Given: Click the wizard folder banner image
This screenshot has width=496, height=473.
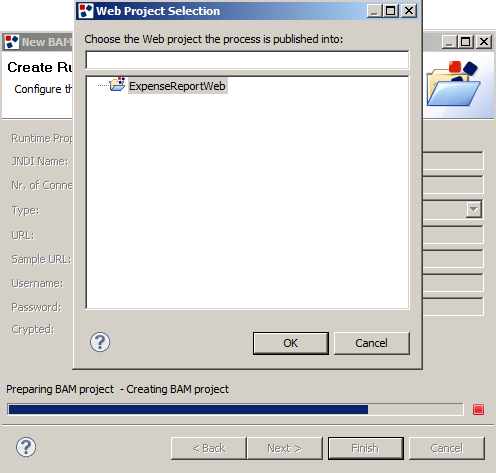Looking at the screenshot, I should 454,84.
